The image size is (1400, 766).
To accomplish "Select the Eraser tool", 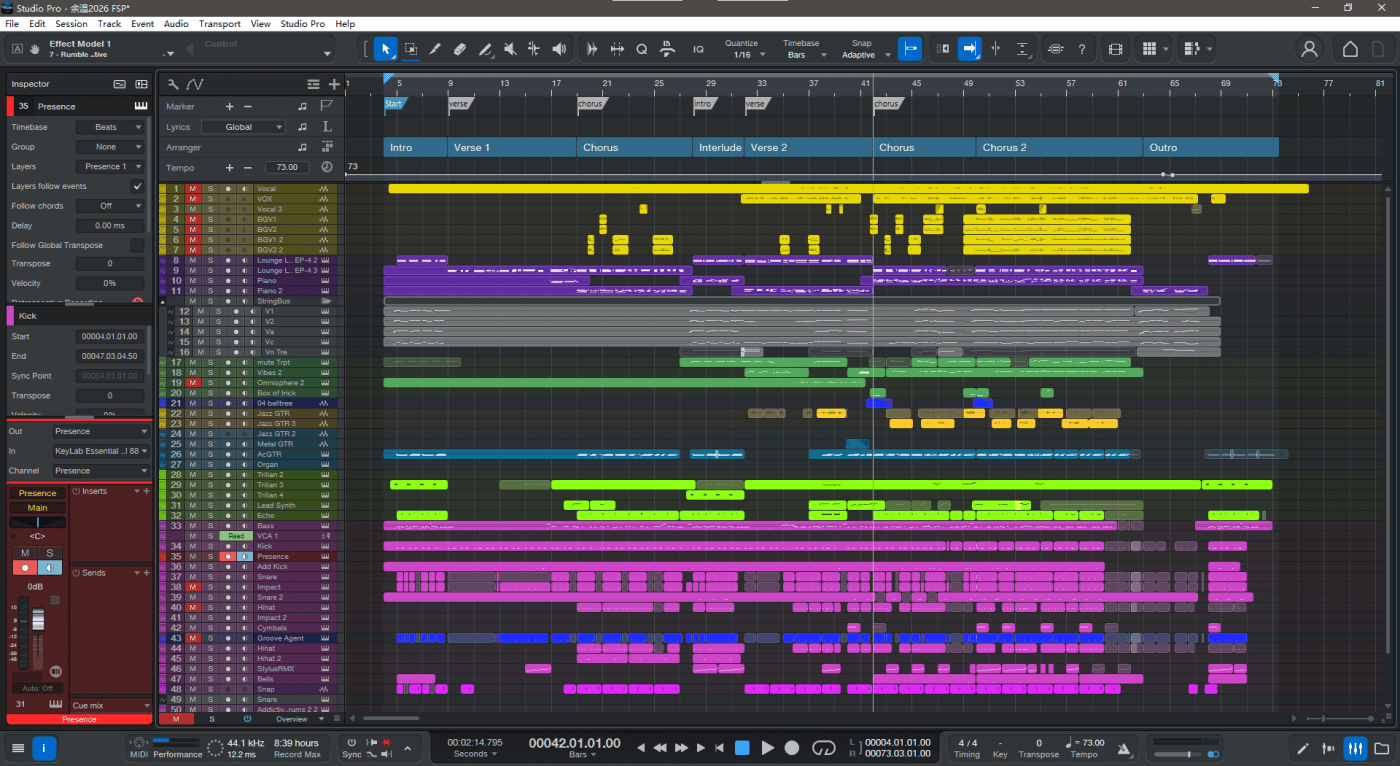I will click(x=460, y=49).
